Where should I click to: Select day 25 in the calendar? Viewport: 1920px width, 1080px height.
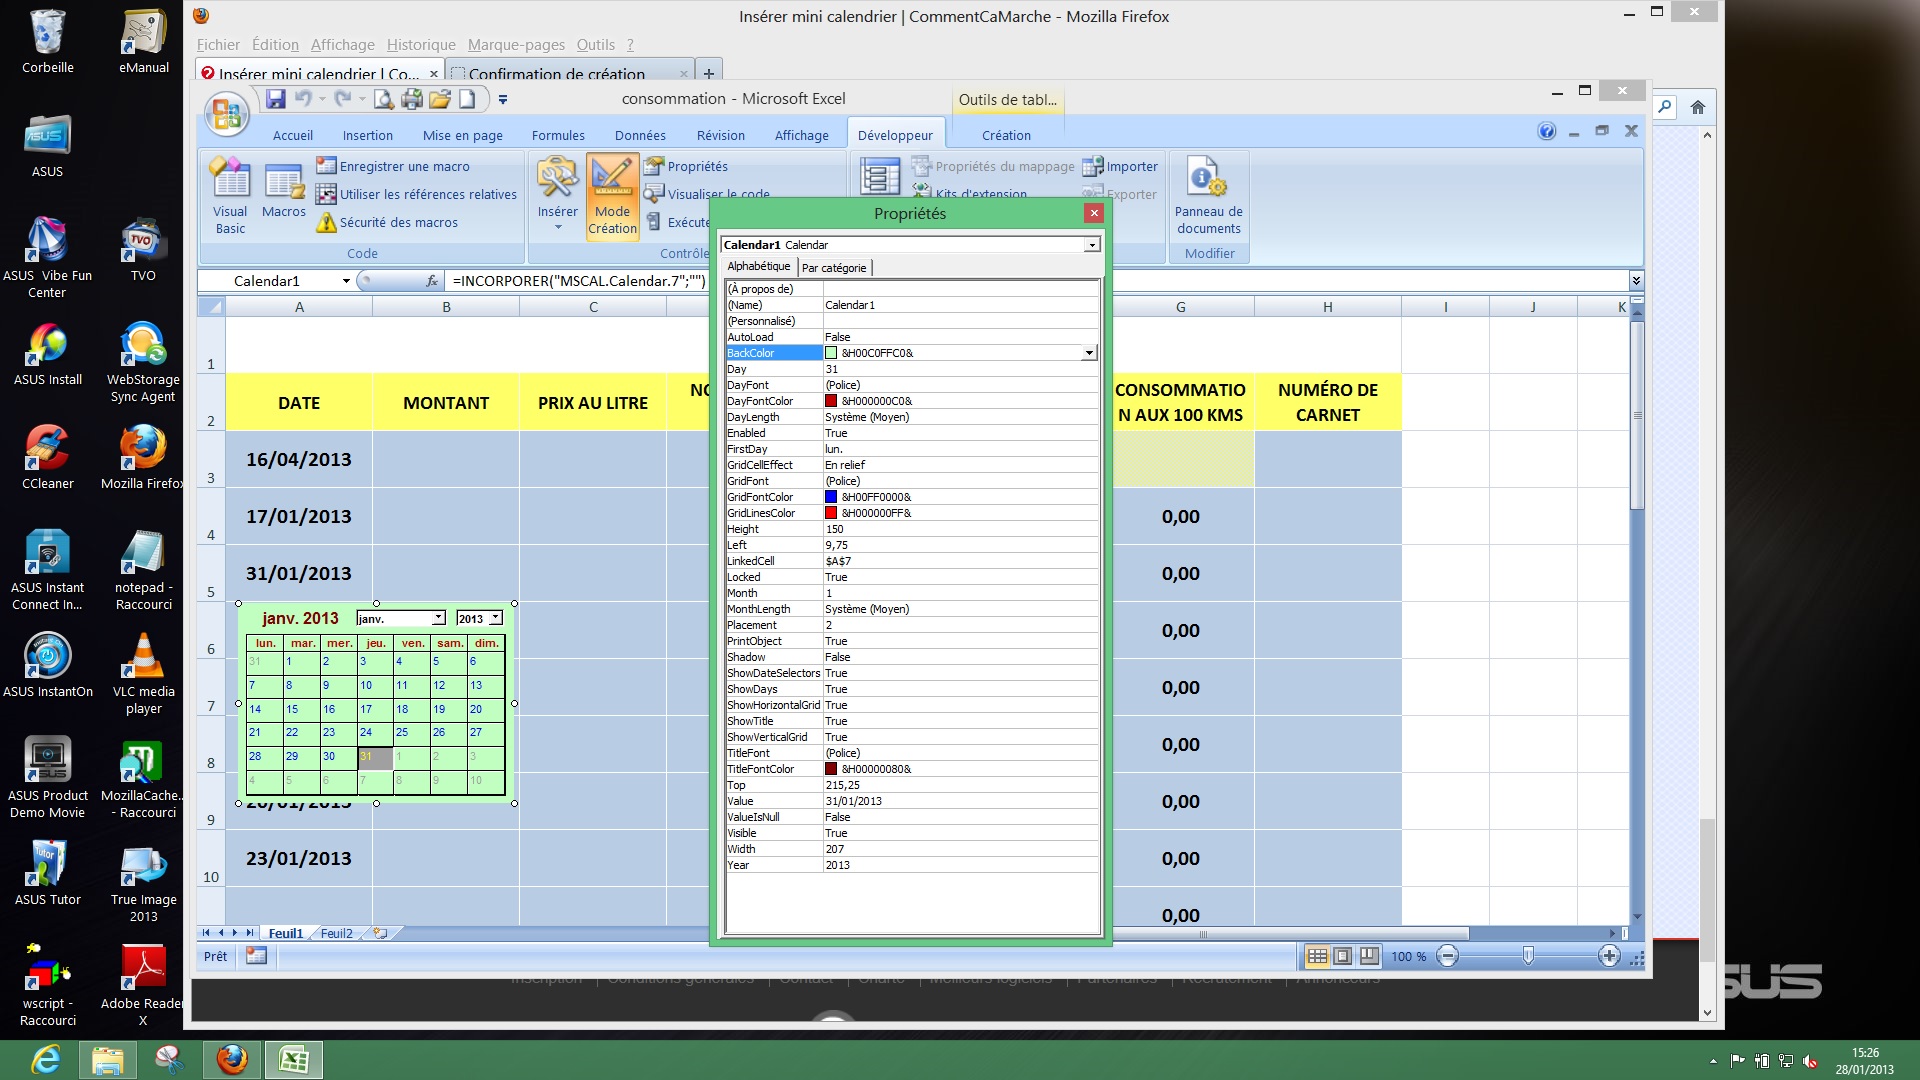(x=412, y=733)
